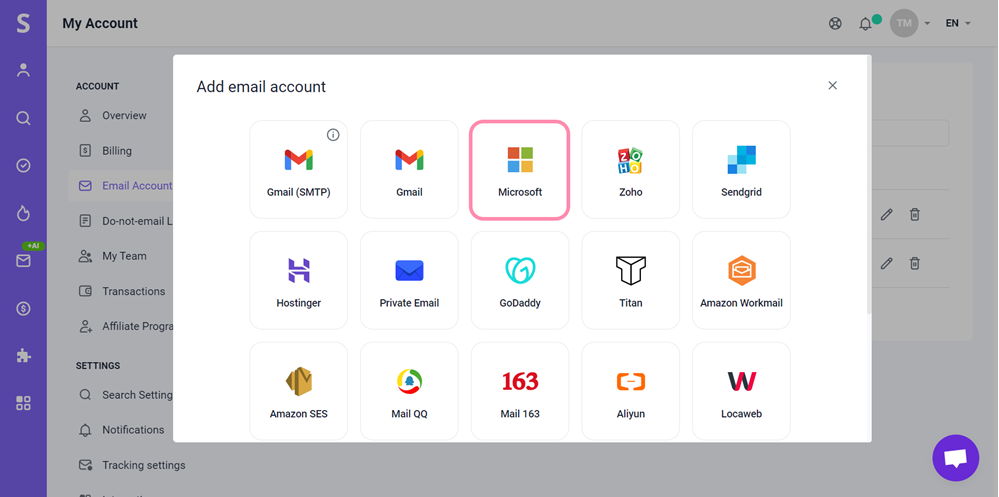Image resolution: width=999 pixels, height=497 pixels.
Task: Open the Email Accounts menu item
Action: click(120, 186)
